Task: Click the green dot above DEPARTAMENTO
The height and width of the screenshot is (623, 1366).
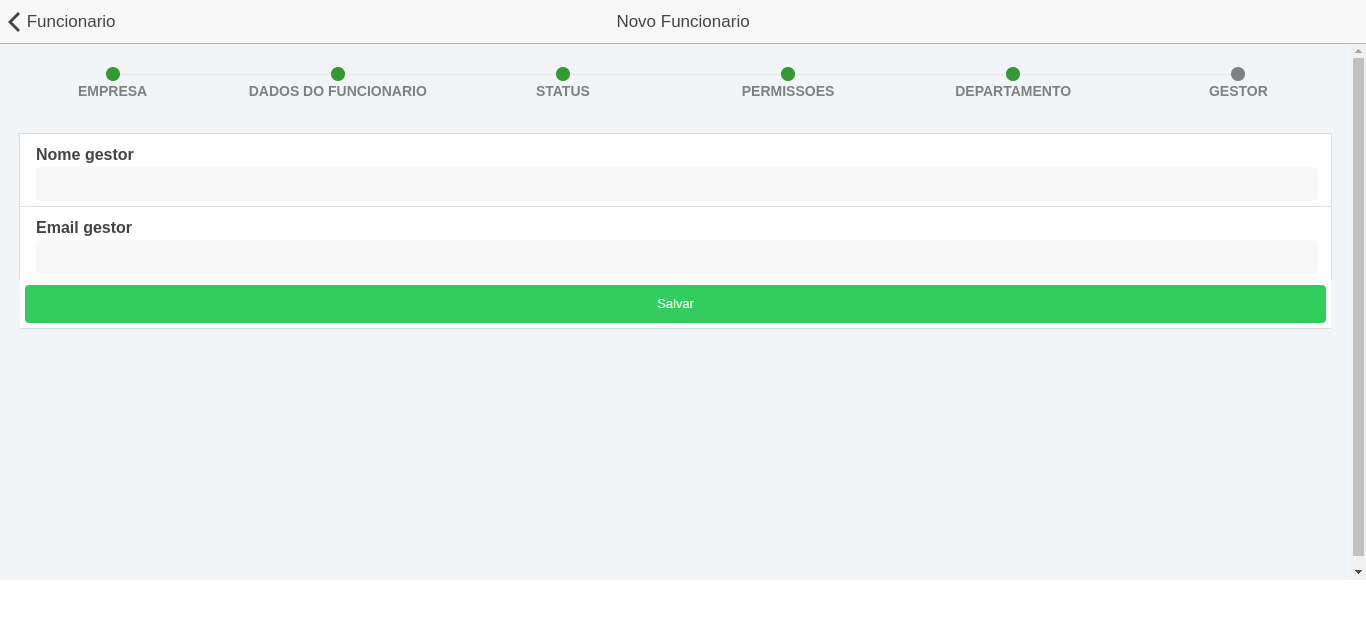Action: click(x=1013, y=74)
